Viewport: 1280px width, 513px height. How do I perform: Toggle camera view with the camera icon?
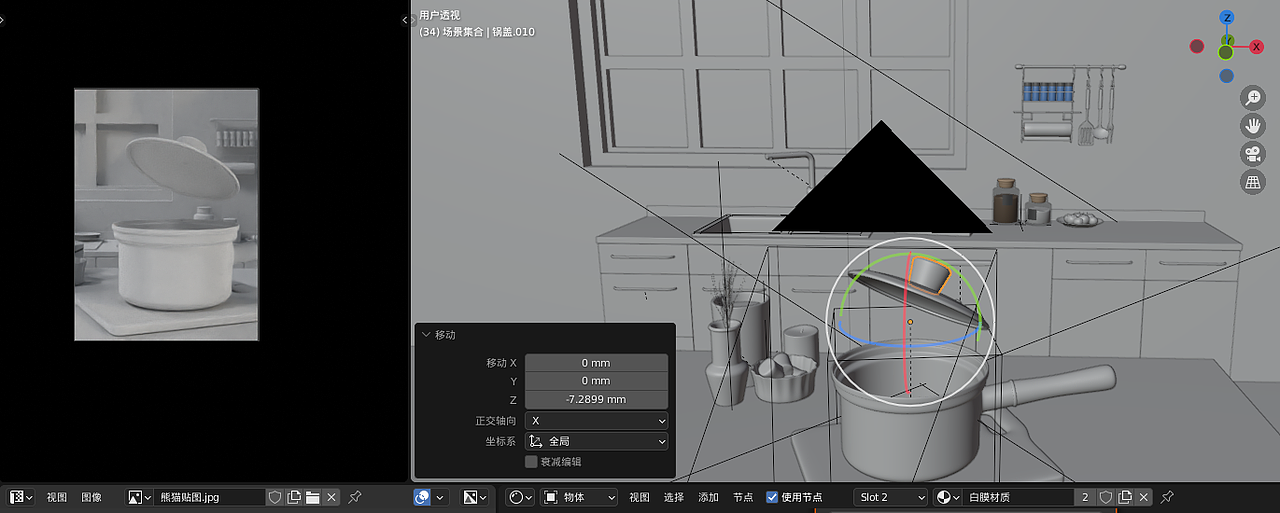pos(1253,154)
